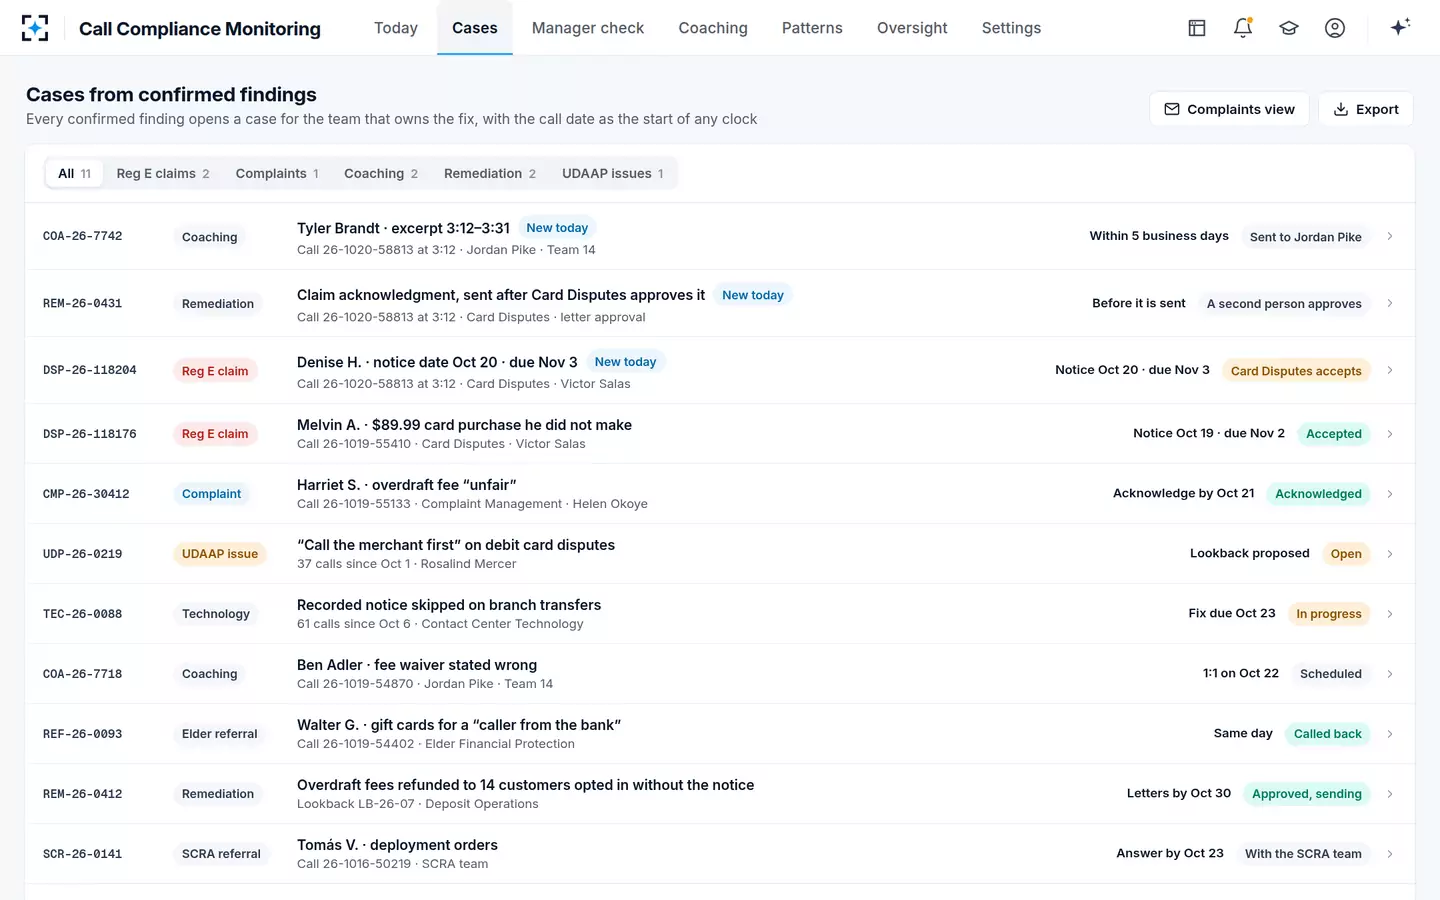The image size is (1440, 900).
Task: Expand the UDP-26-0219 row chevron
Action: tap(1390, 554)
